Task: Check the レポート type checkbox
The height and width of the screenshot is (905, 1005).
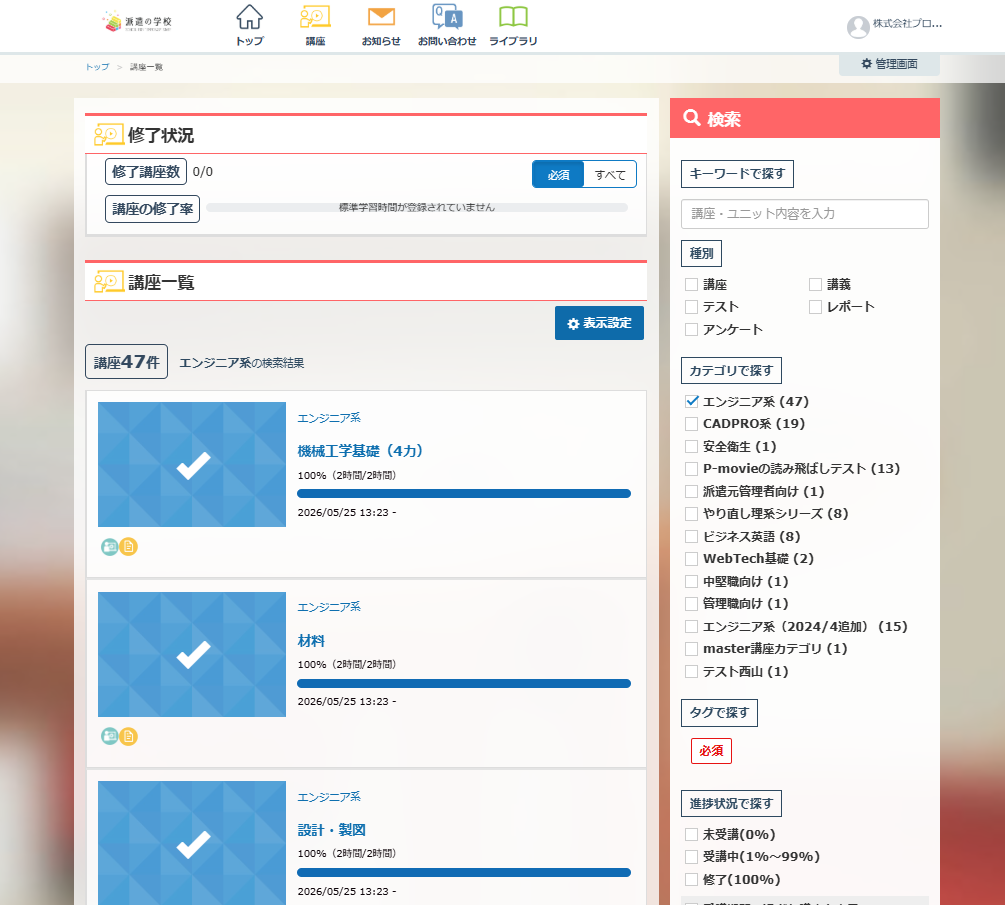Action: pos(815,307)
